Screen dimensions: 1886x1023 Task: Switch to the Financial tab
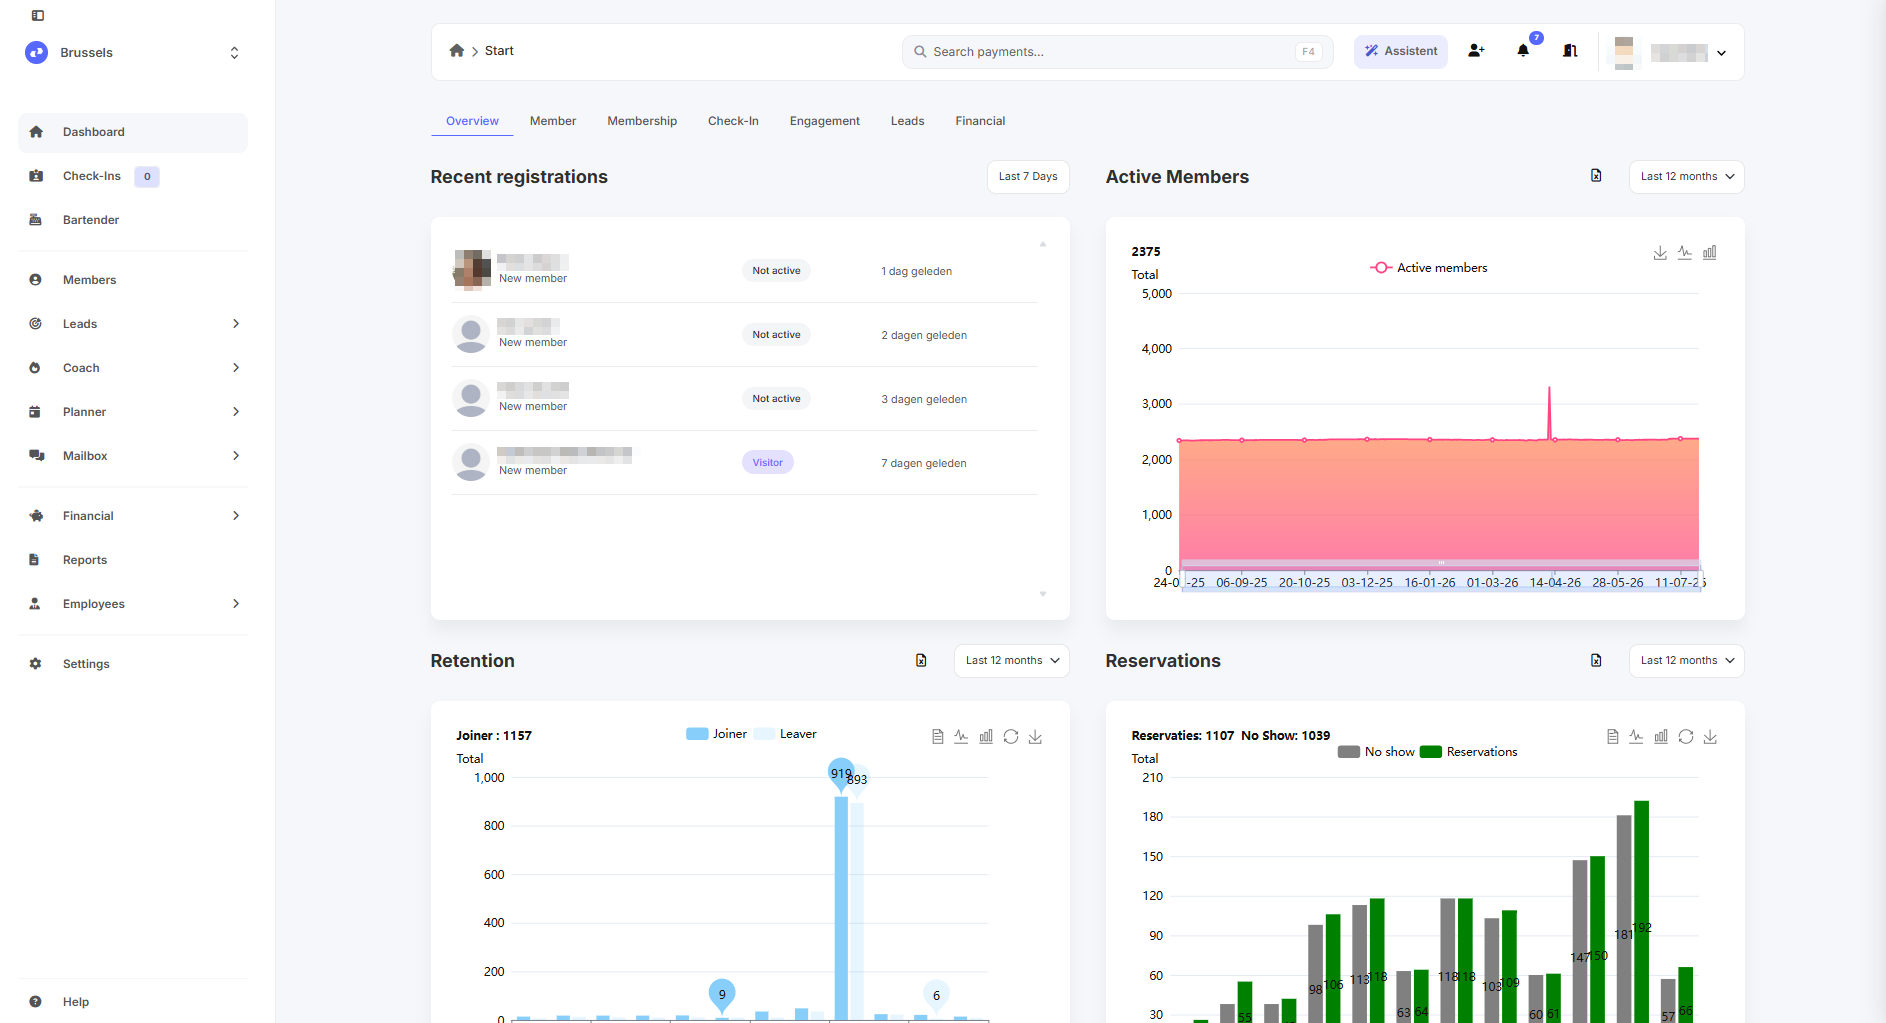tap(980, 121)
